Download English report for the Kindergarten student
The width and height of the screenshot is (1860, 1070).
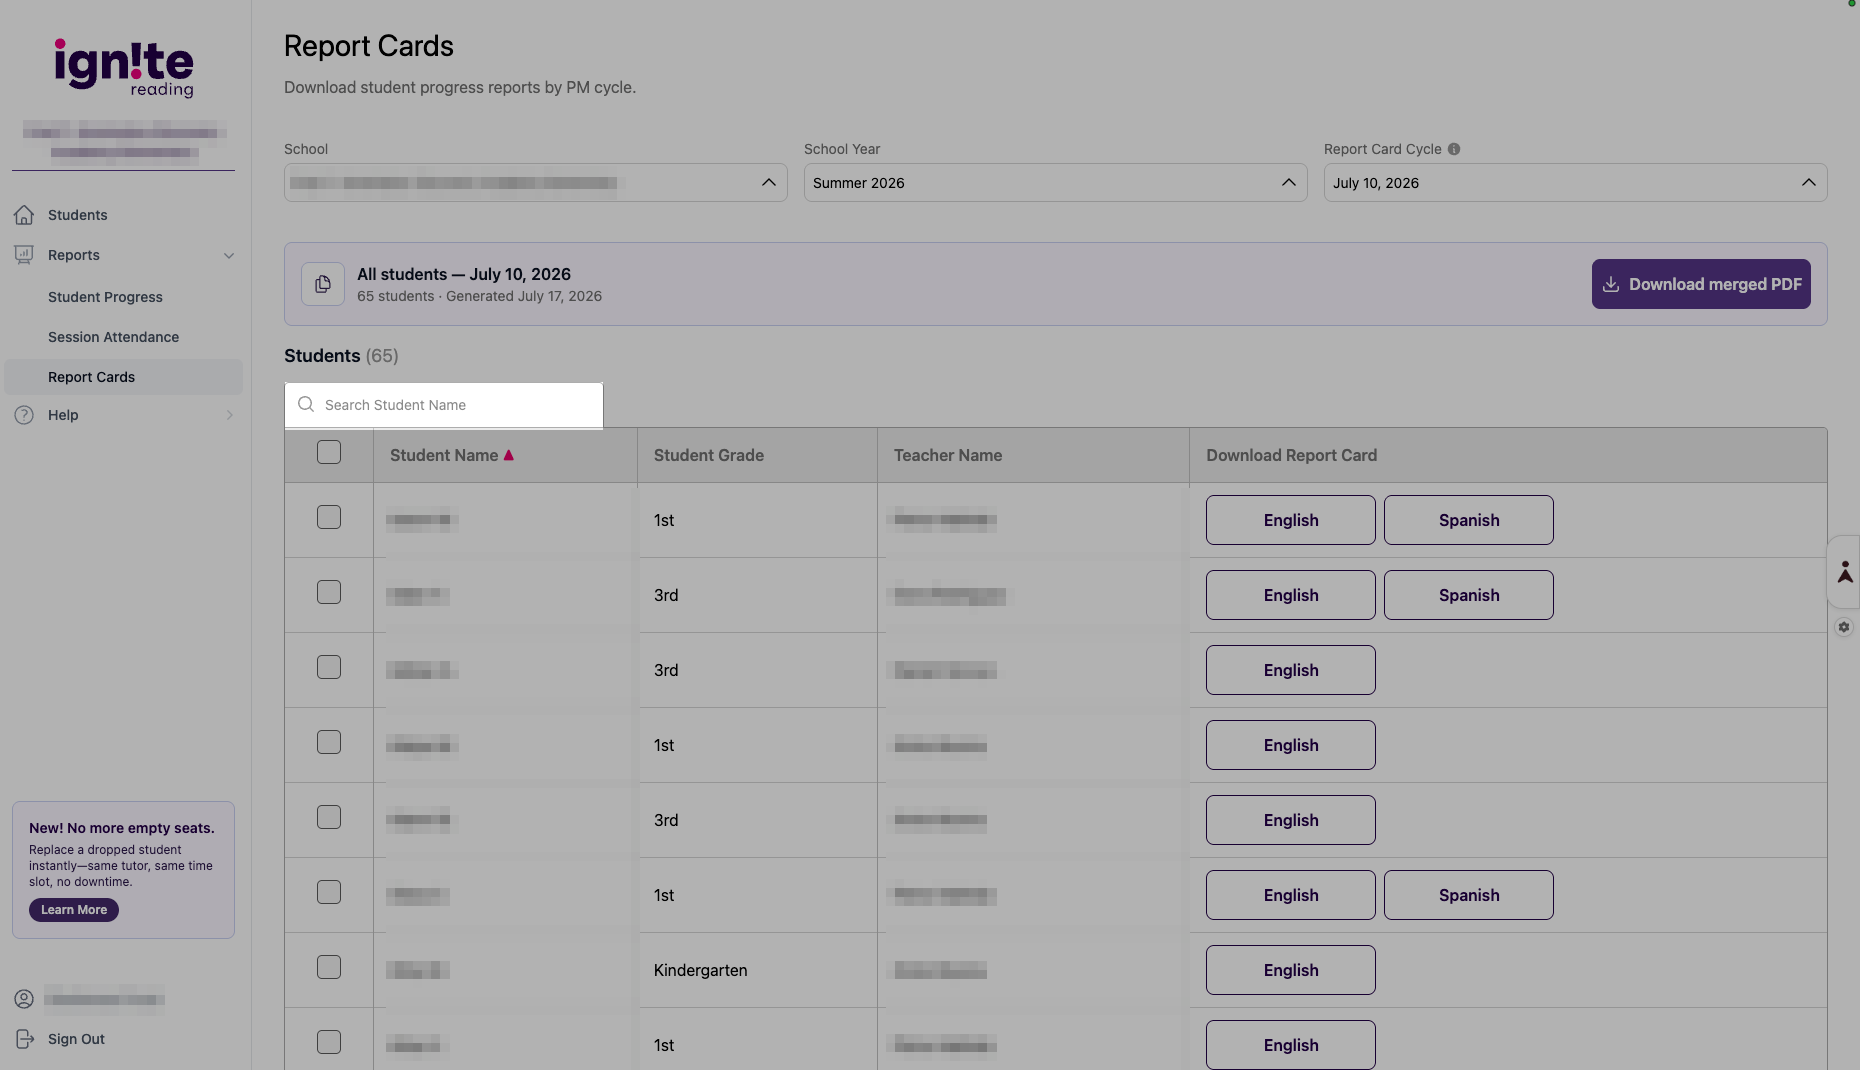click(x=1291, y=970)
